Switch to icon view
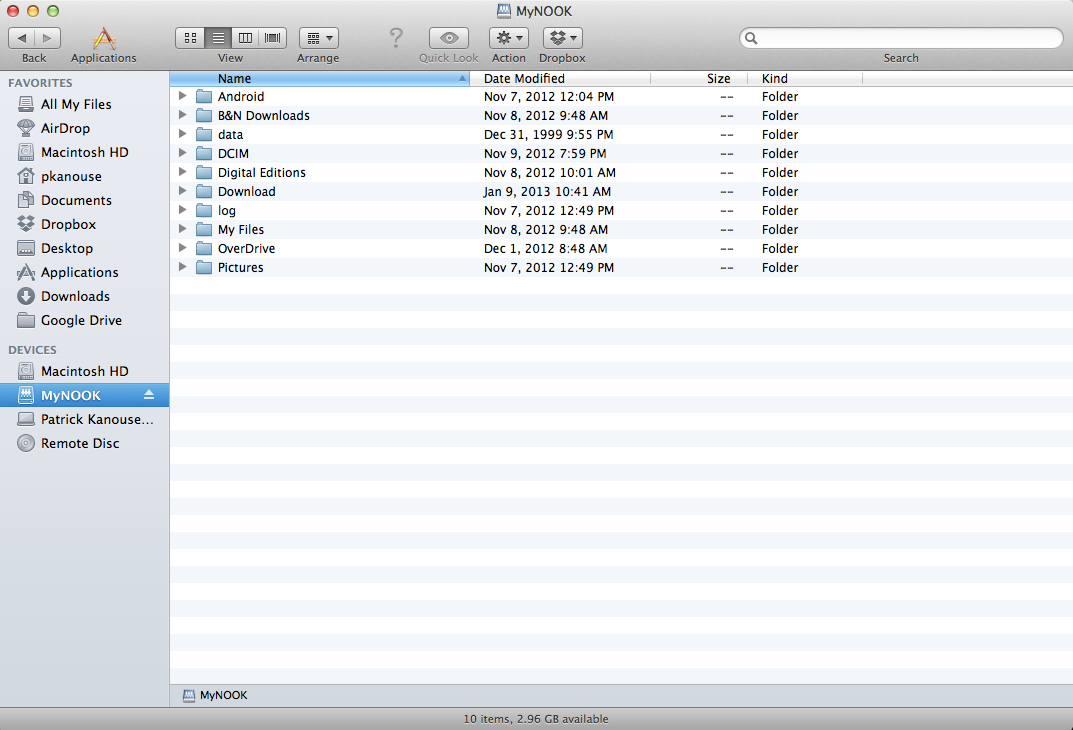 click(190, 38)
